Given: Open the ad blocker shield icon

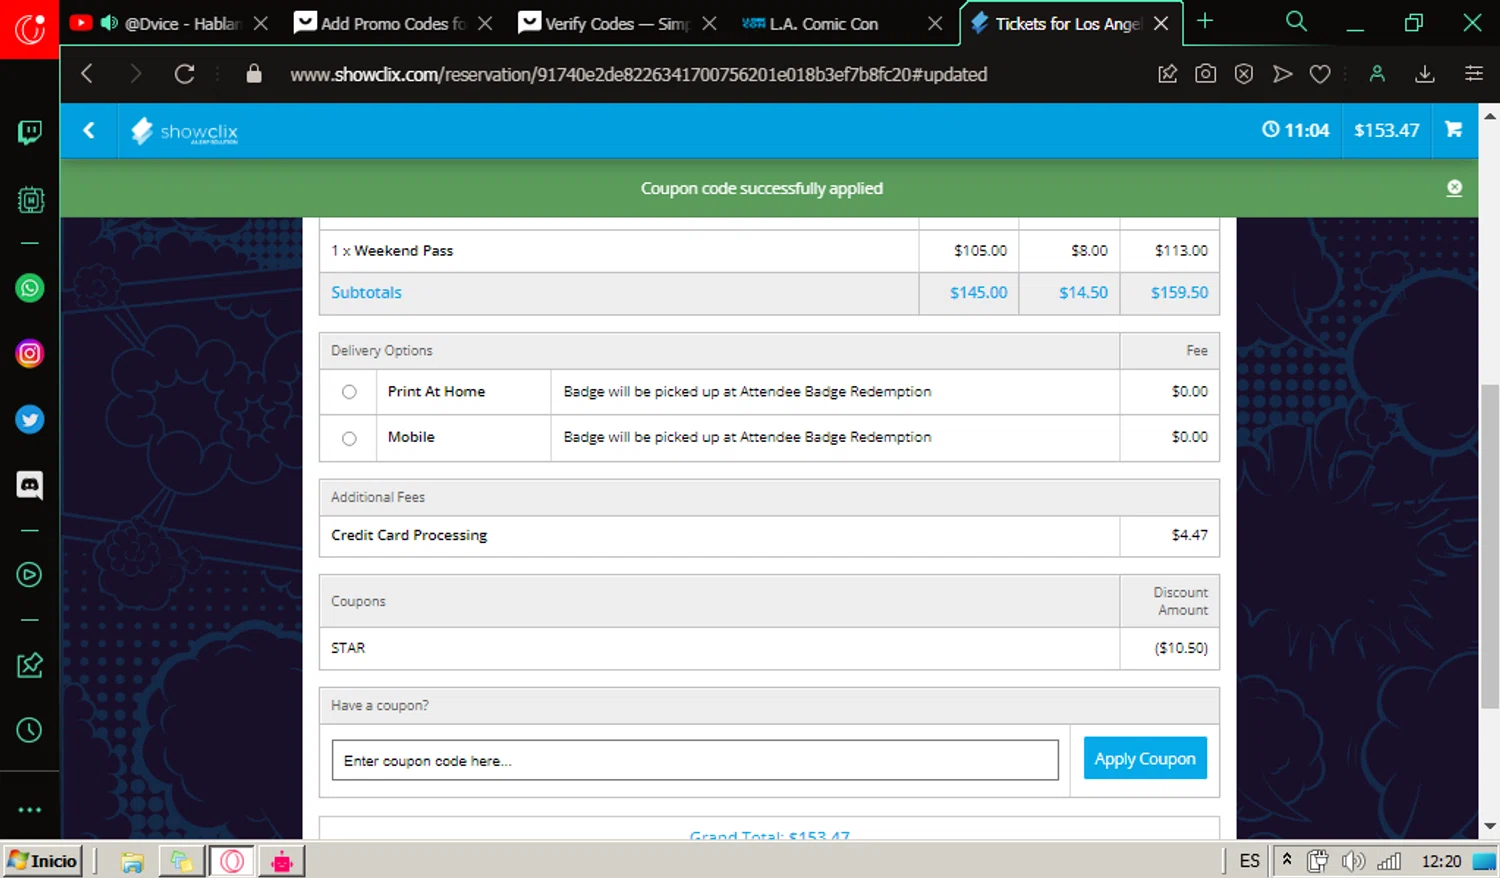Looking at the screenshot, I should (1243, 74).
